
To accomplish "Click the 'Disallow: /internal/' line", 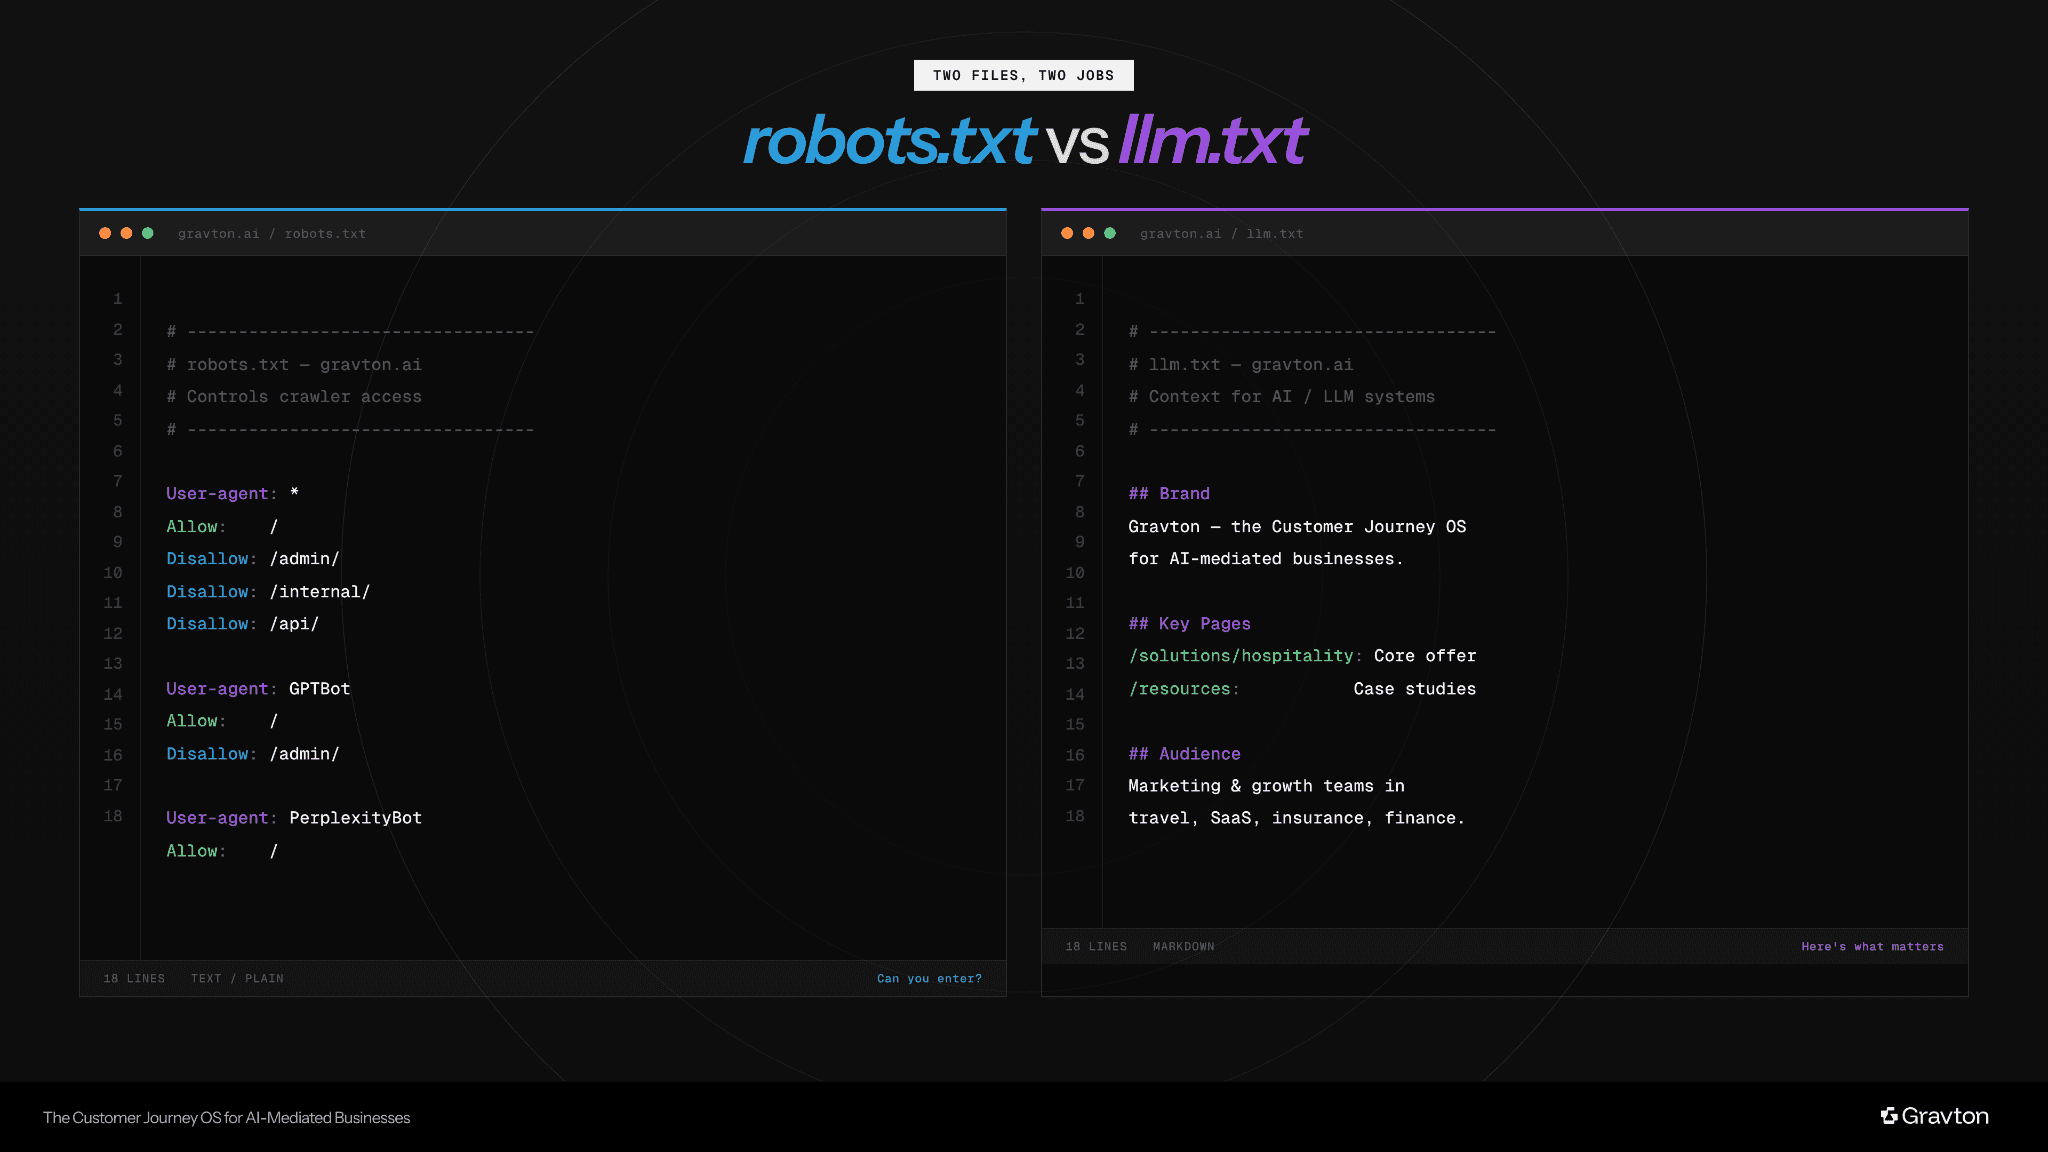I will [268, 592].
